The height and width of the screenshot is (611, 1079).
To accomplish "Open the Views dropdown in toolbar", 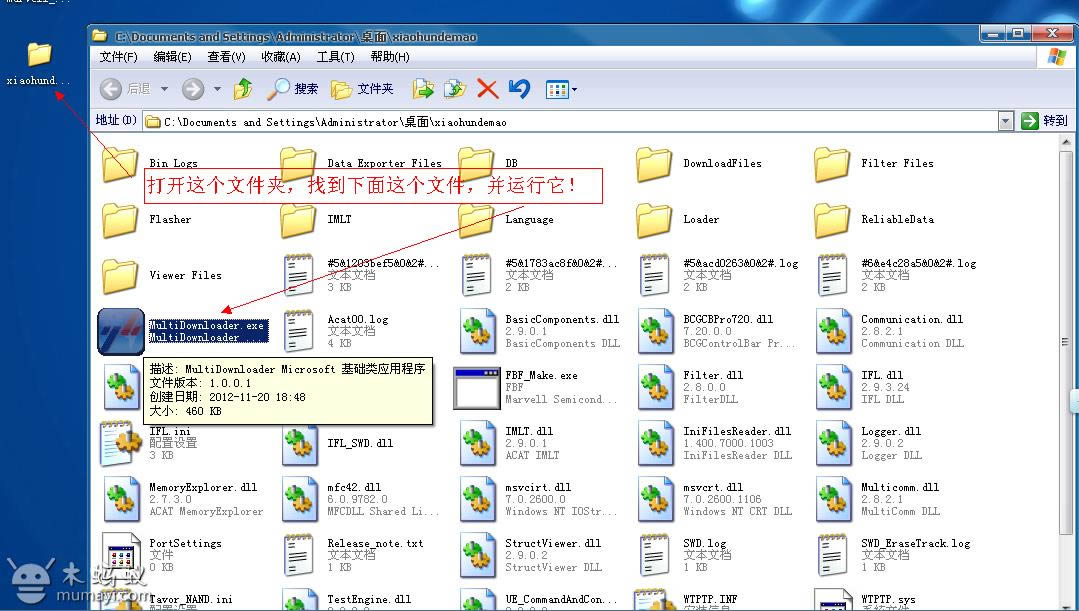I will [x=561, y=89].
